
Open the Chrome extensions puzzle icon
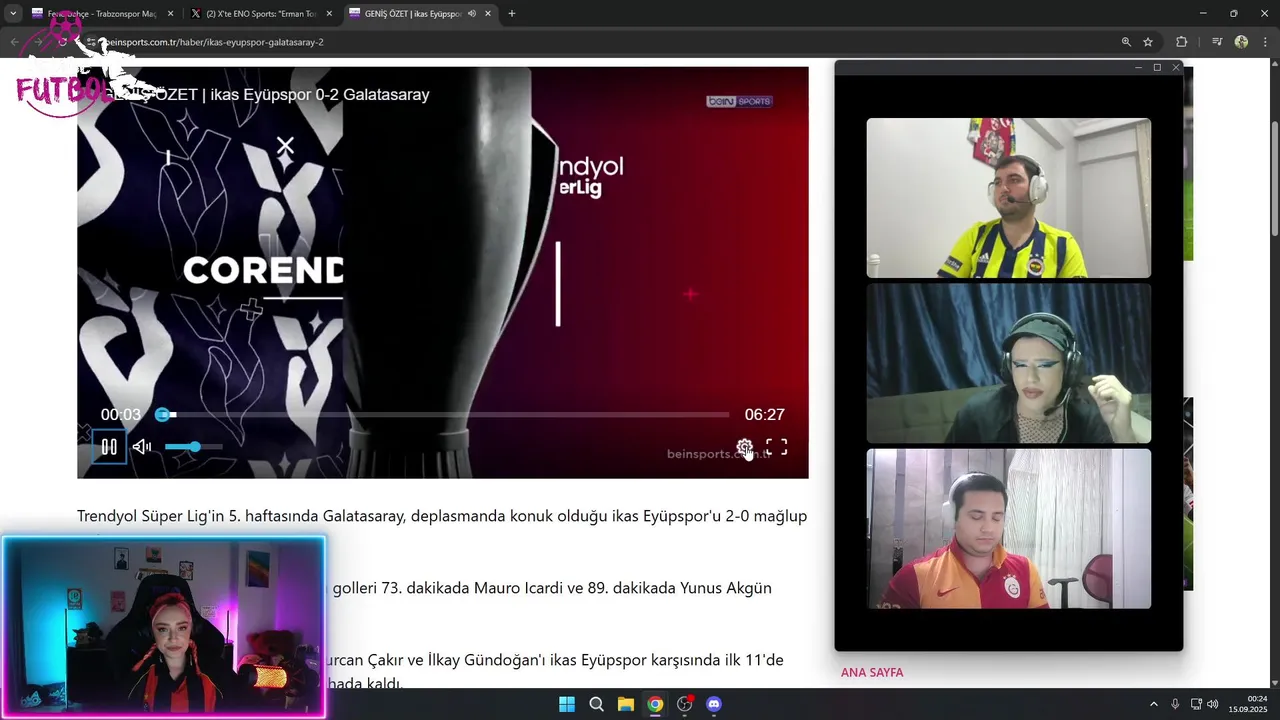[1182, 42]
